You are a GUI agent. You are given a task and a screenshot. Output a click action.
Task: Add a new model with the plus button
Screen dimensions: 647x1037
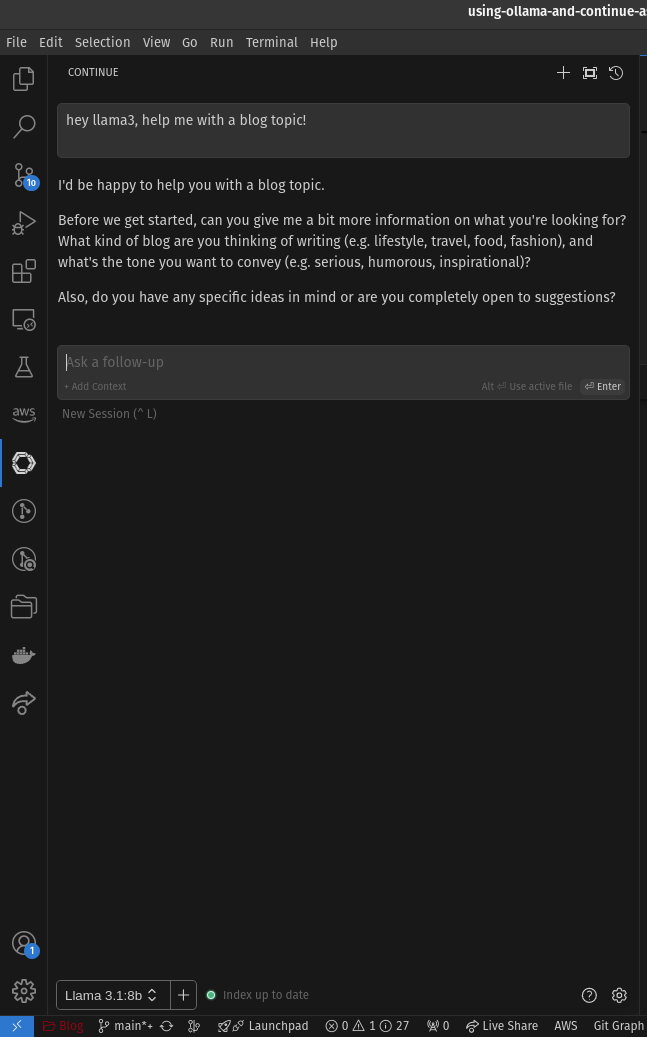182,994
